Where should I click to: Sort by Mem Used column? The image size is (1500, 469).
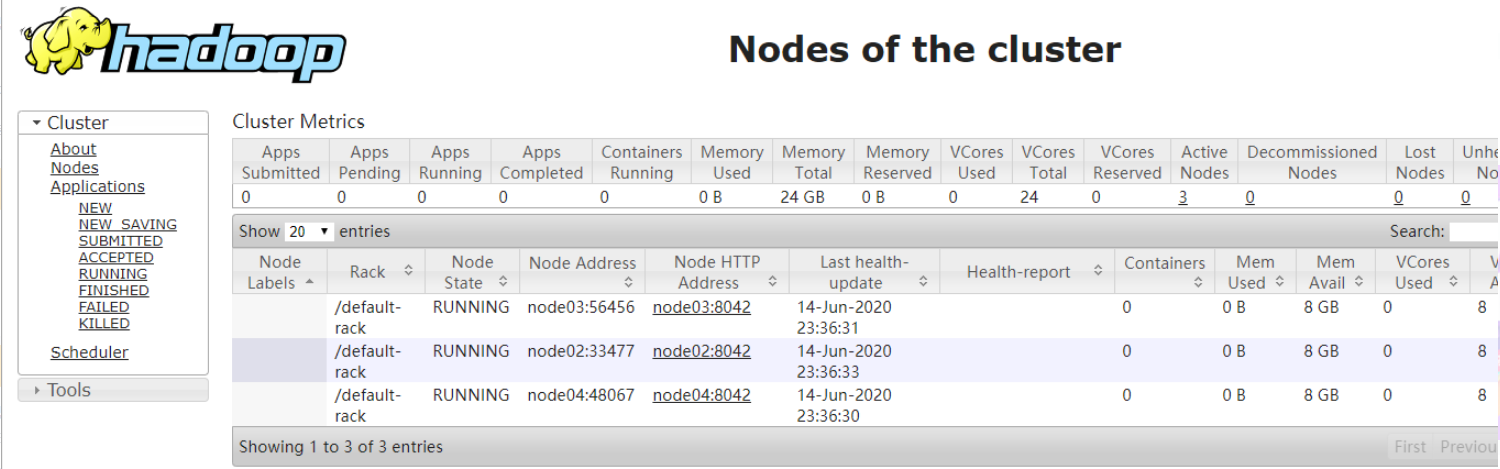(1255, 272)
